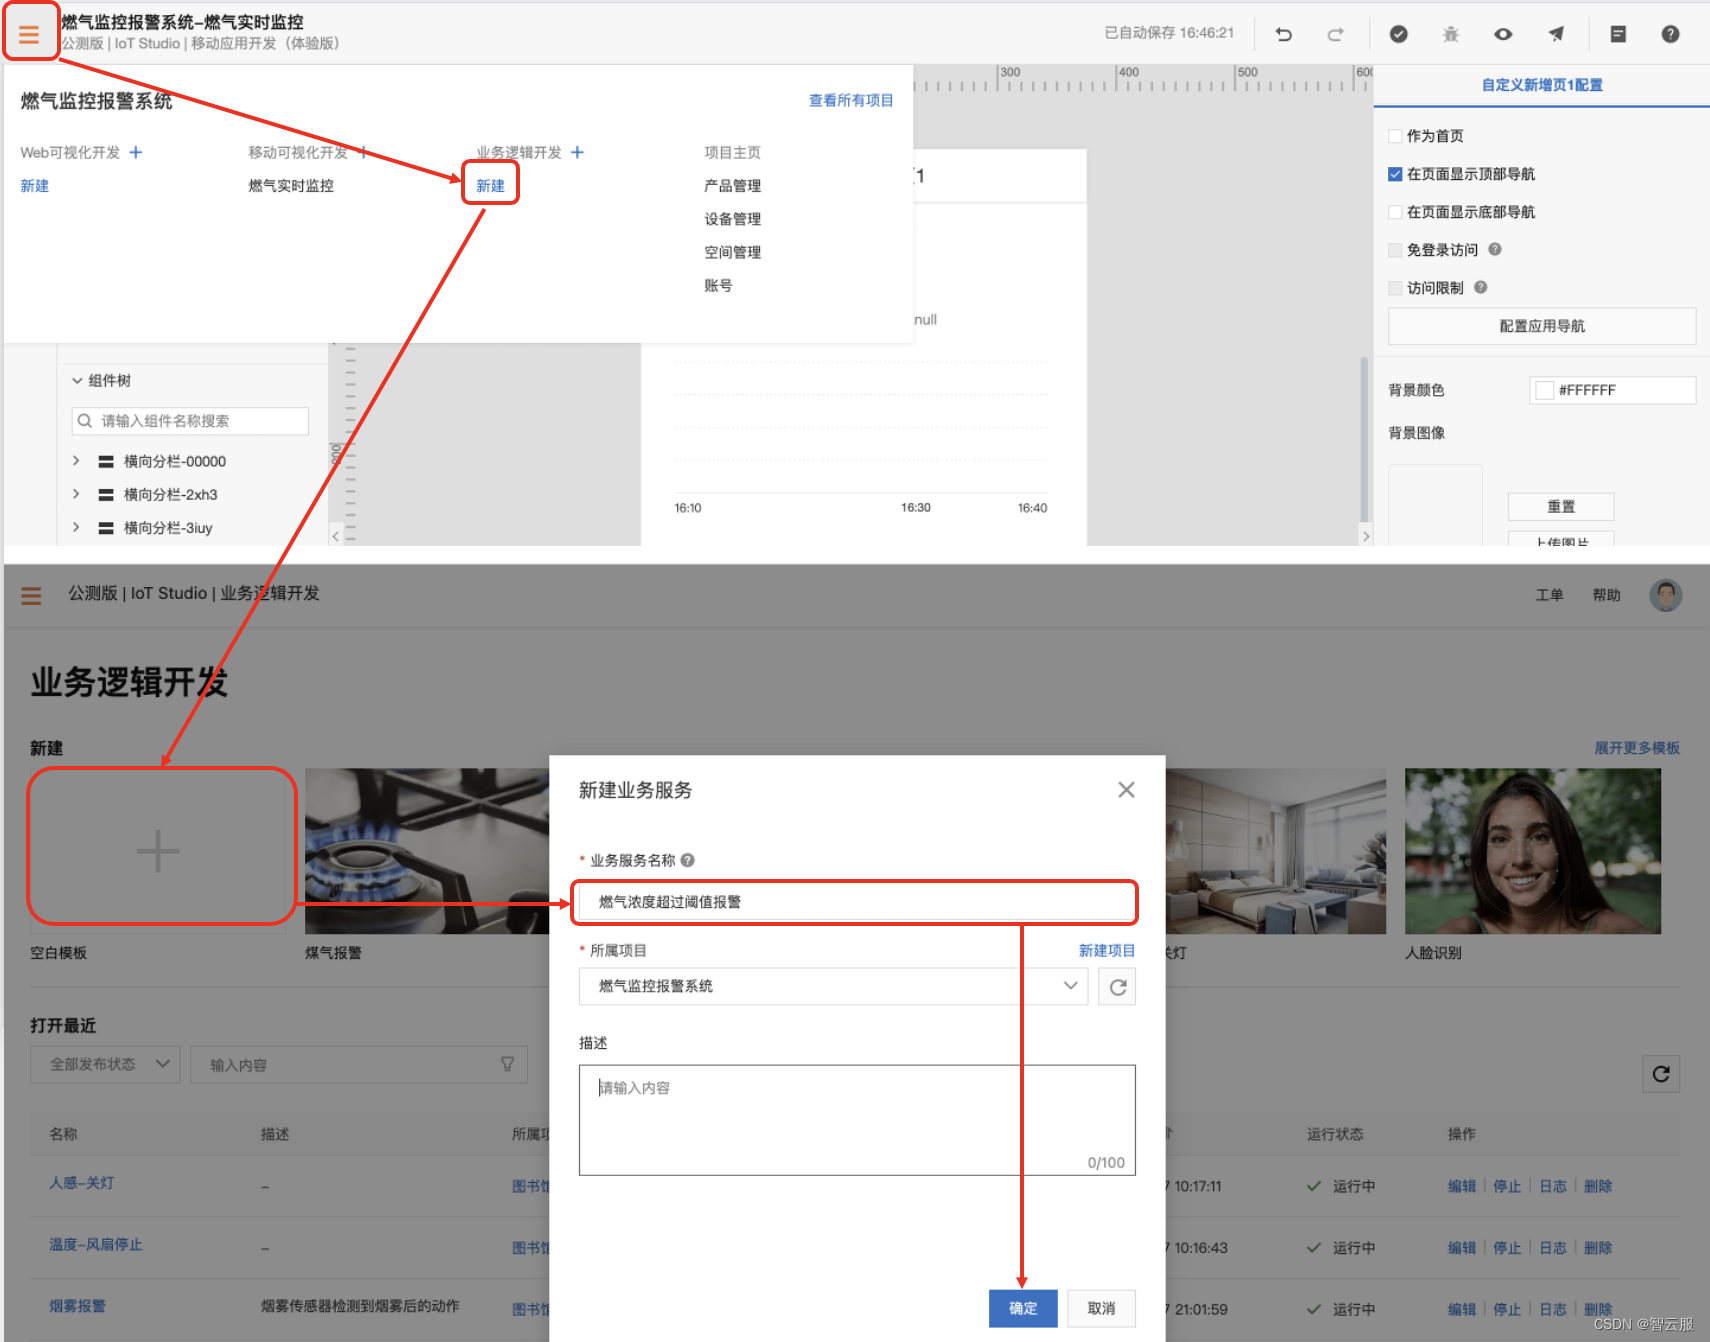Click the 业务服务名称 input field
The height and width of the screenshot is (1342, 1710).
tap(857, 901)
